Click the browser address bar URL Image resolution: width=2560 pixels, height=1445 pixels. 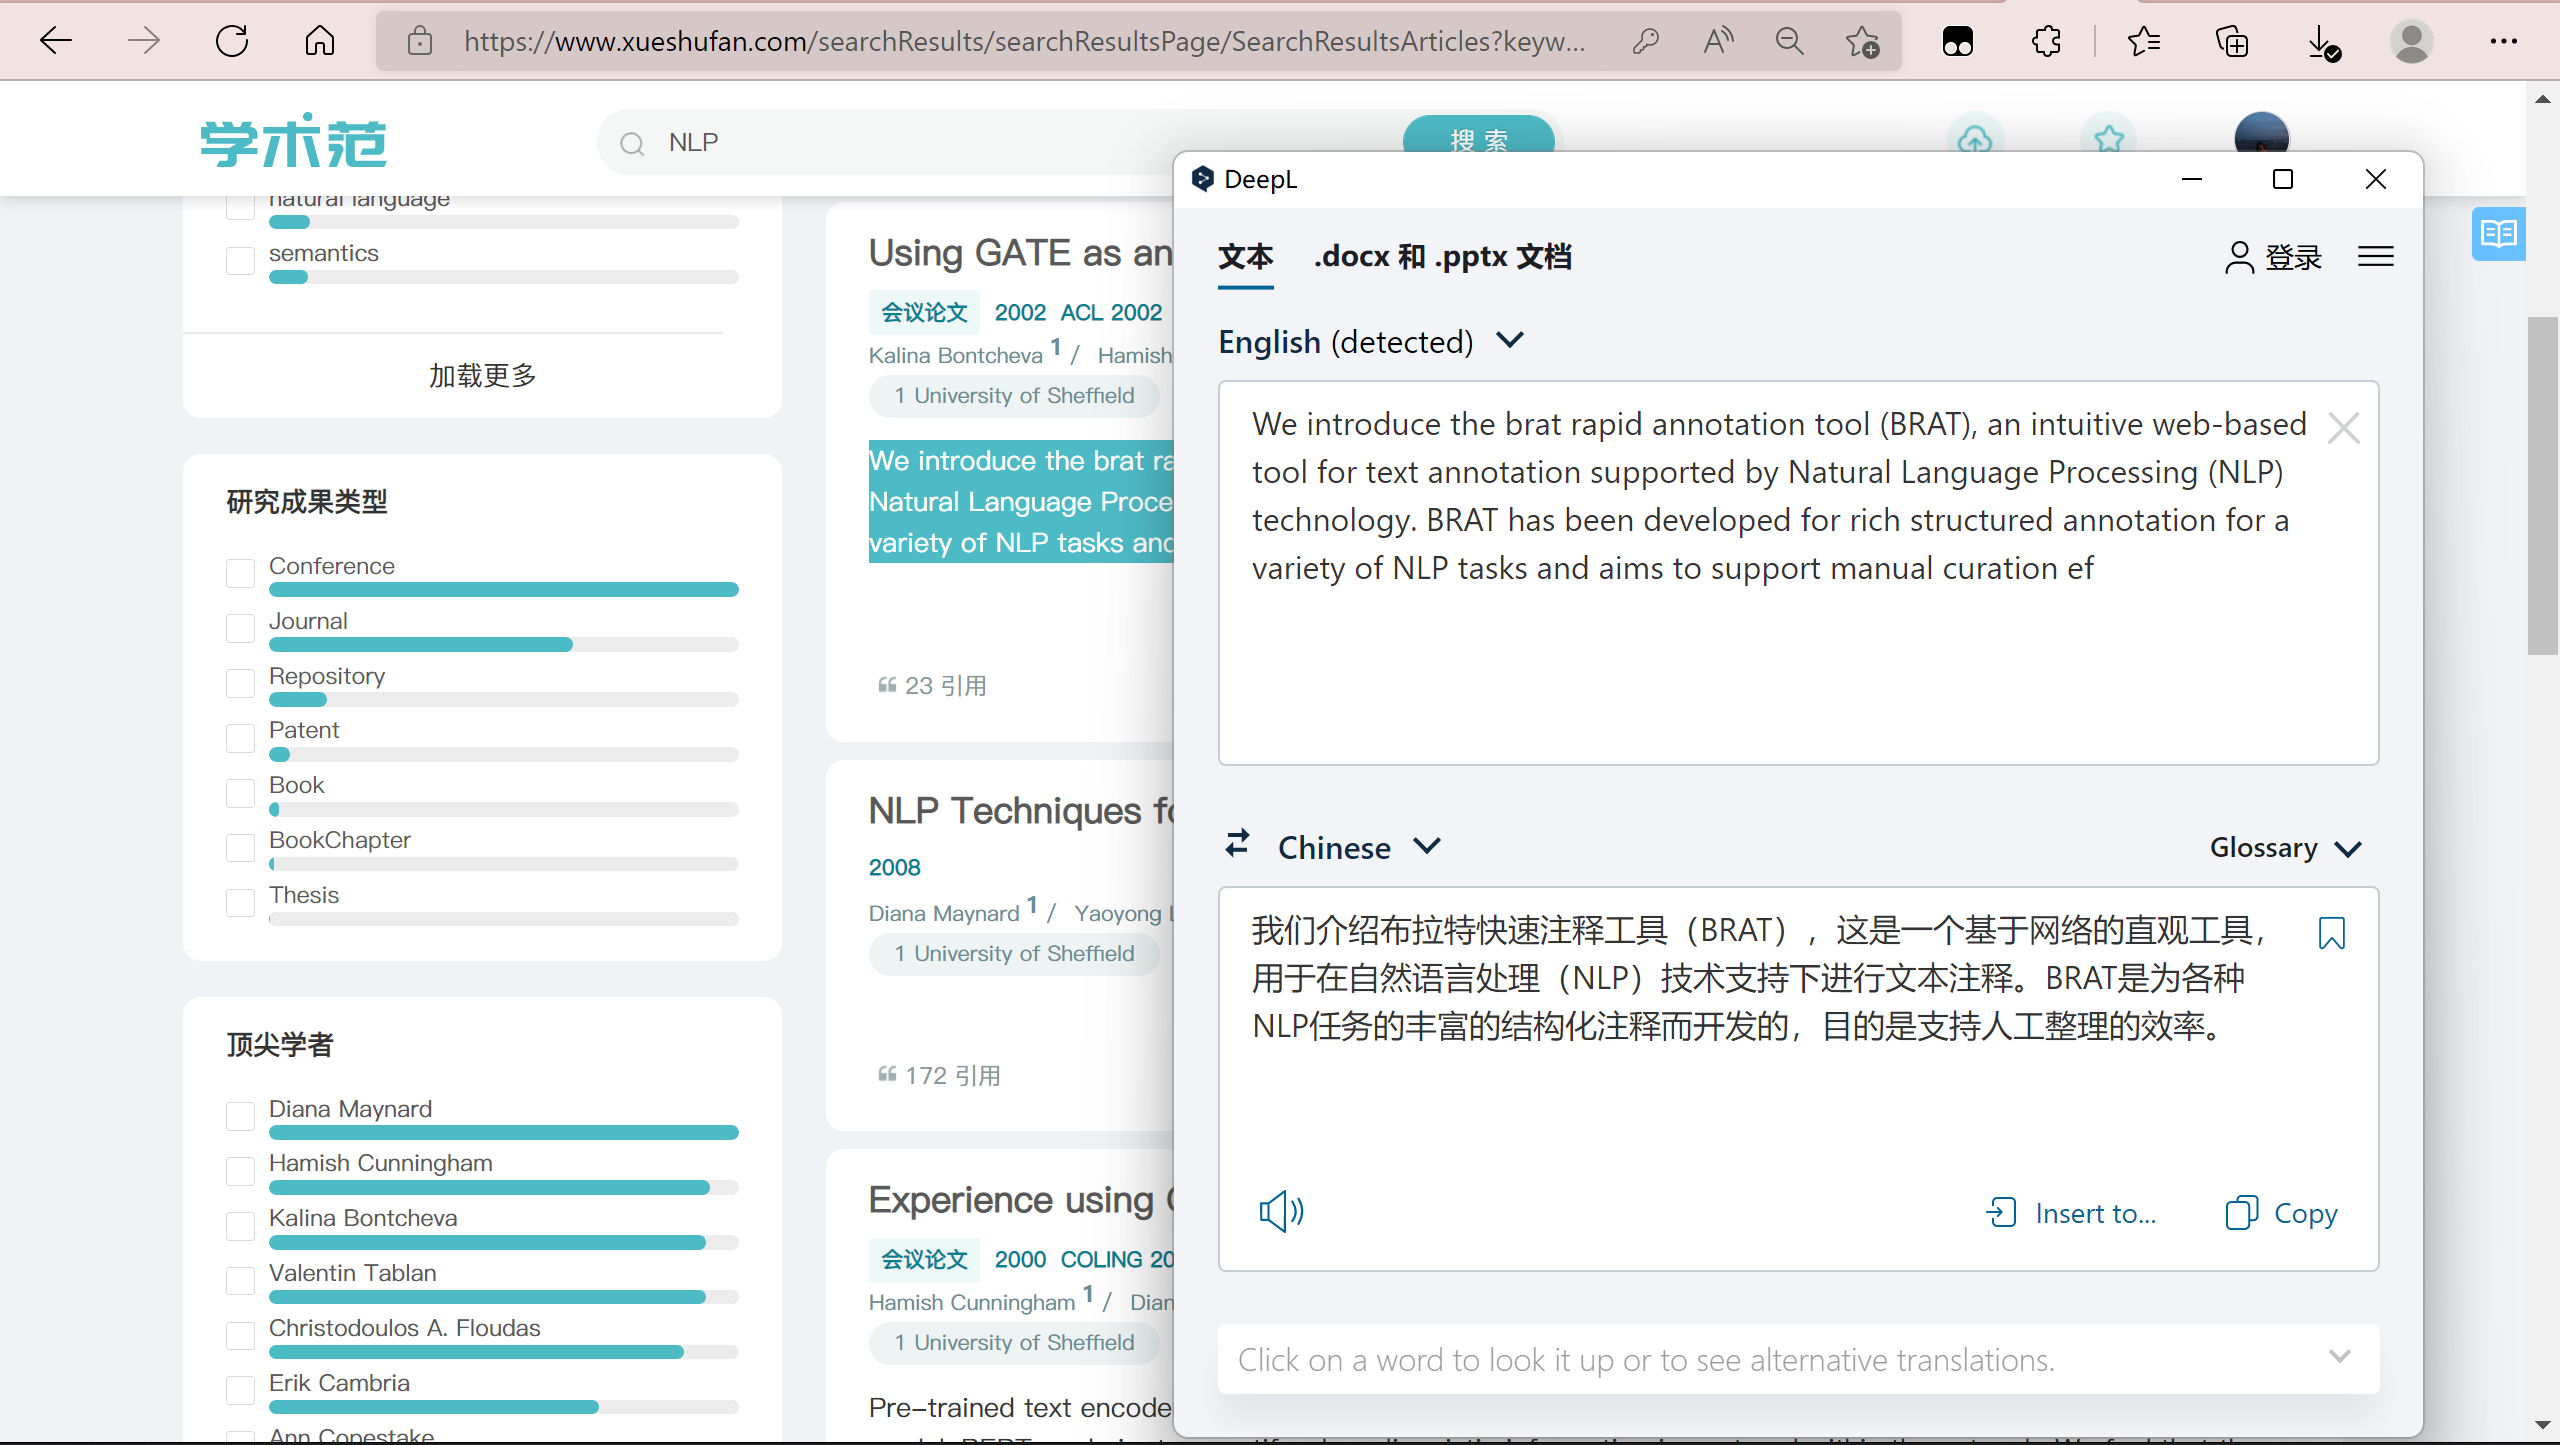click(x=1024, y=41)
